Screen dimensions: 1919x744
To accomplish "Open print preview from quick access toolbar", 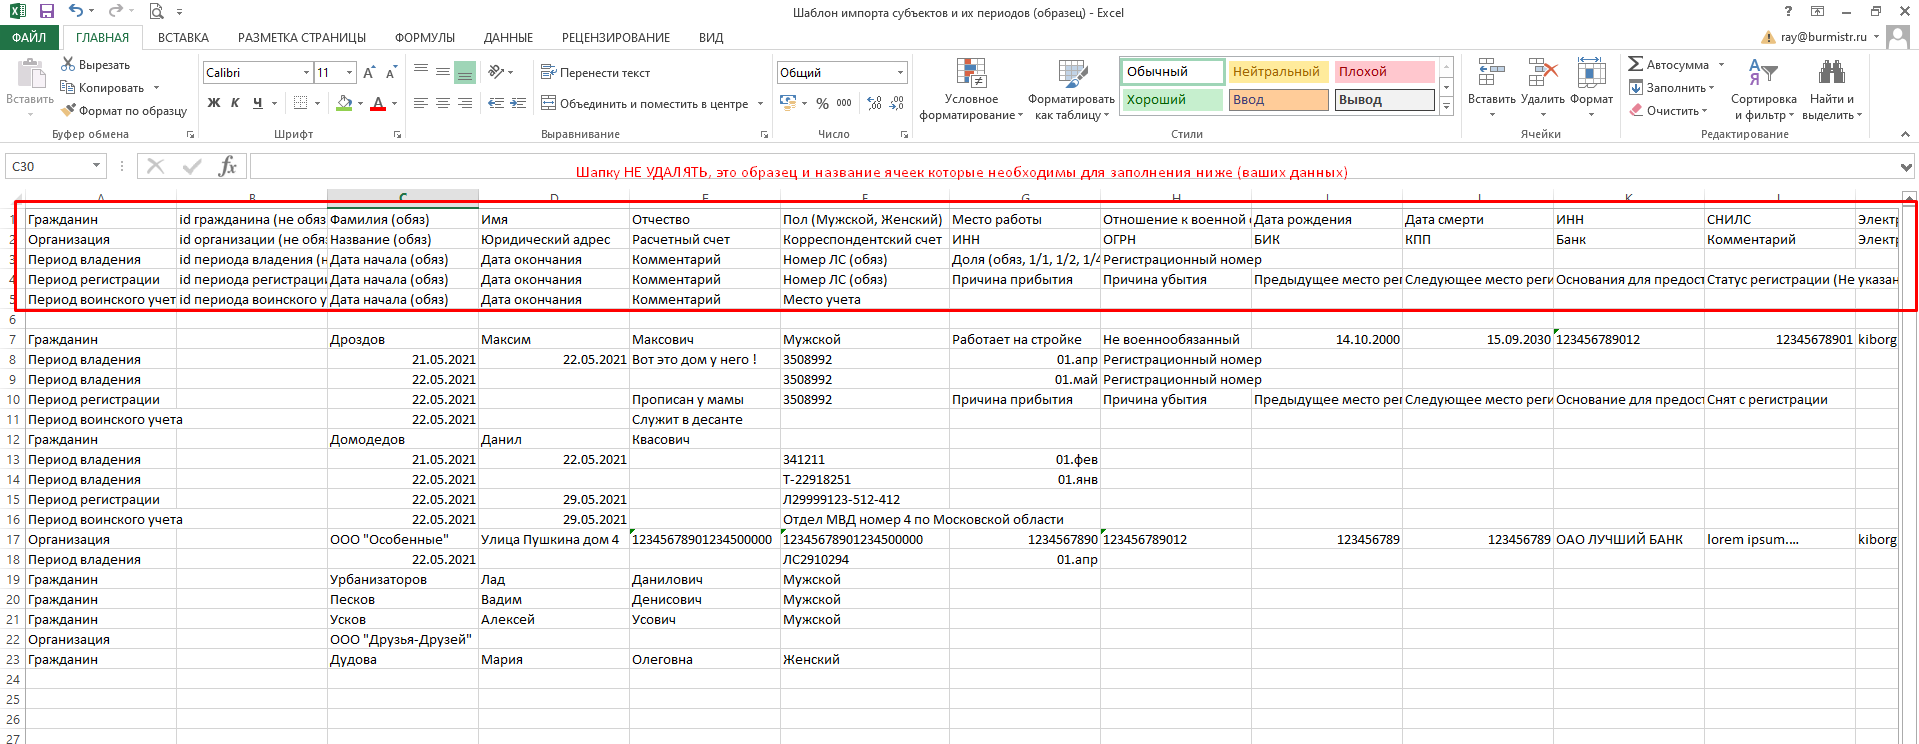I will pos(156,12).
